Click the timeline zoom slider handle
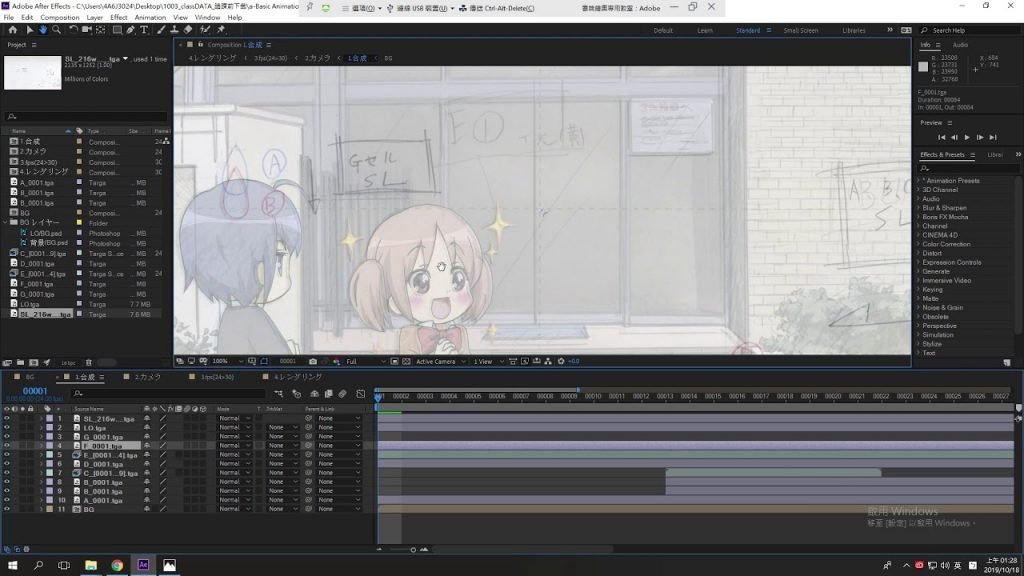 point(413,550)
